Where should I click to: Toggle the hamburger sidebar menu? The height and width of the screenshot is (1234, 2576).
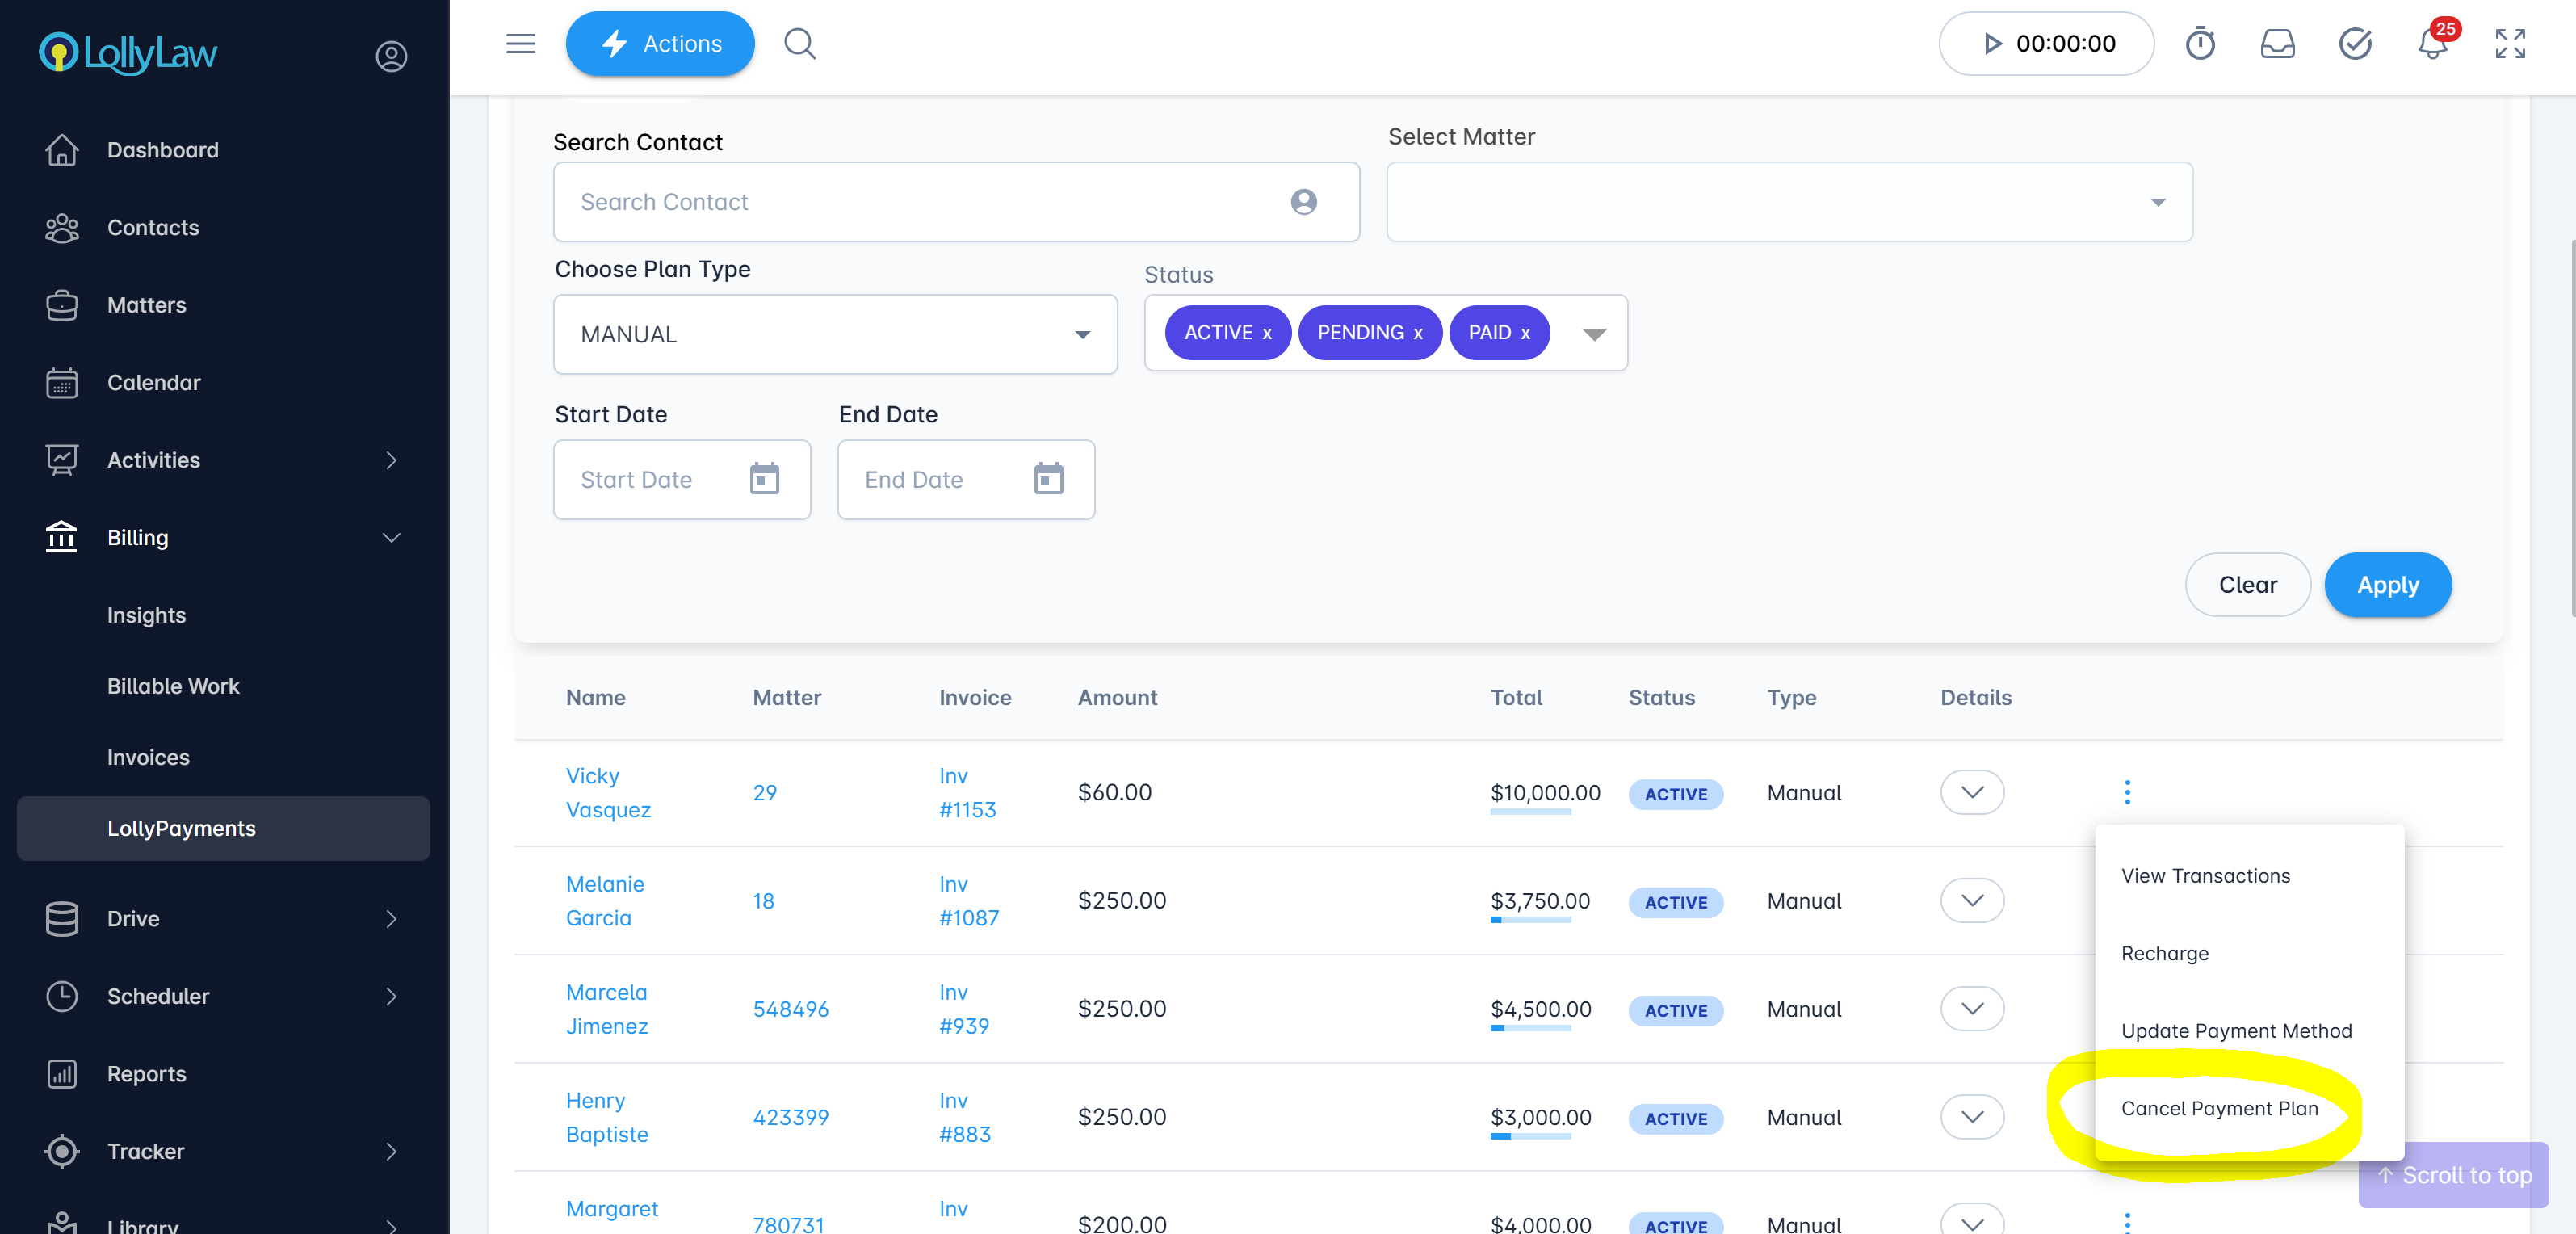[x=520, y=44]
